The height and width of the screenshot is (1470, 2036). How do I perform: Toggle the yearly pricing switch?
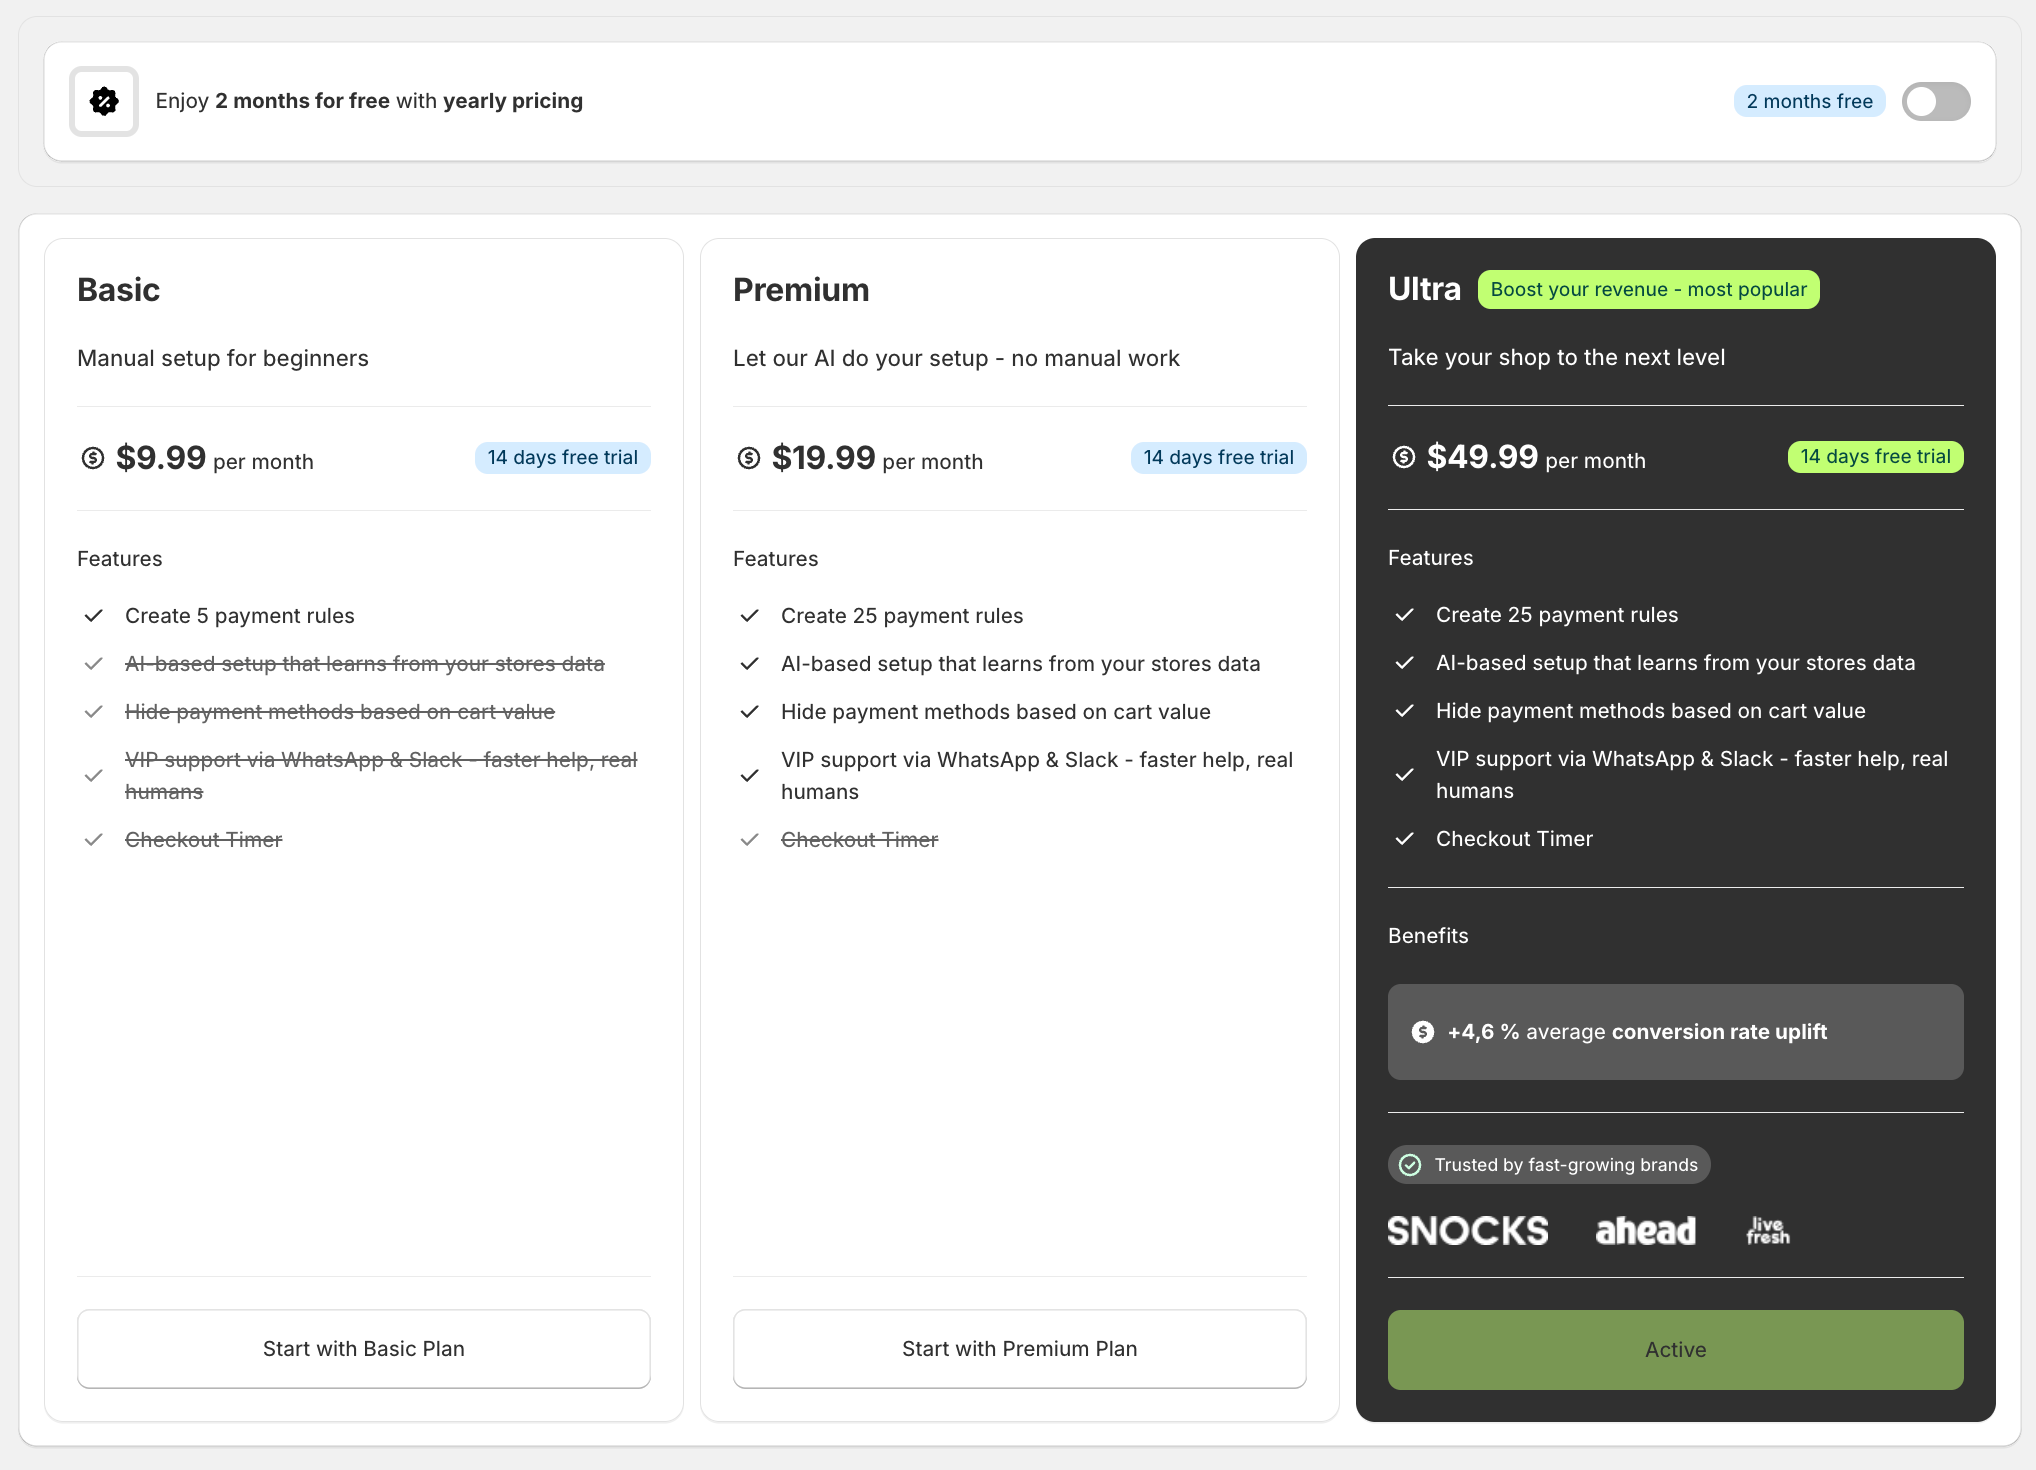tap(1936, 101)
